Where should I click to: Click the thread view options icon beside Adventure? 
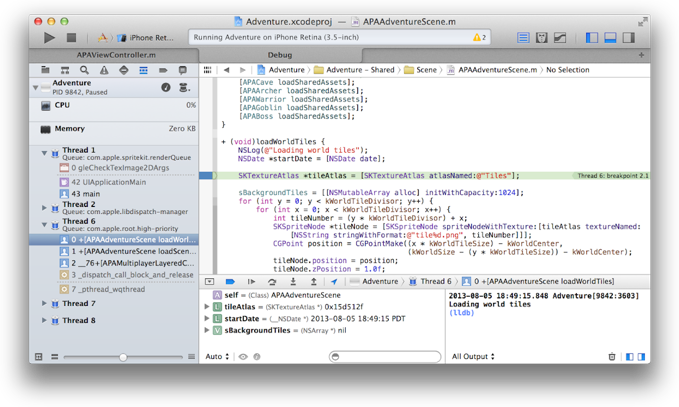(184, 87)
